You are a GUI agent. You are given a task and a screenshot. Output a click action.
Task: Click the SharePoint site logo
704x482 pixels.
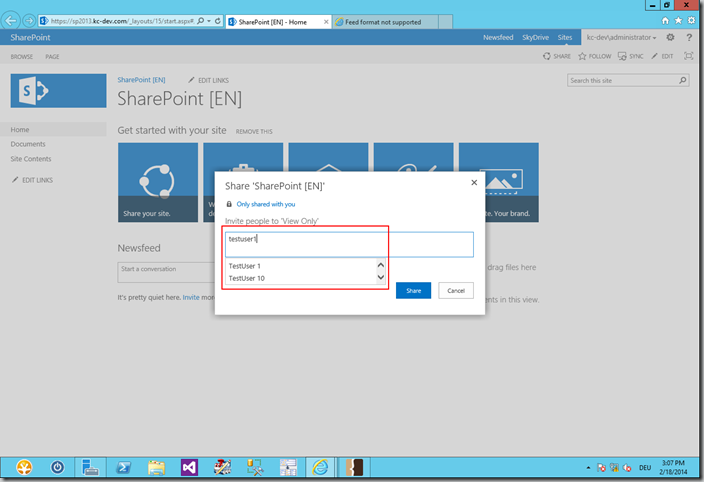click(x=58, y=91)
